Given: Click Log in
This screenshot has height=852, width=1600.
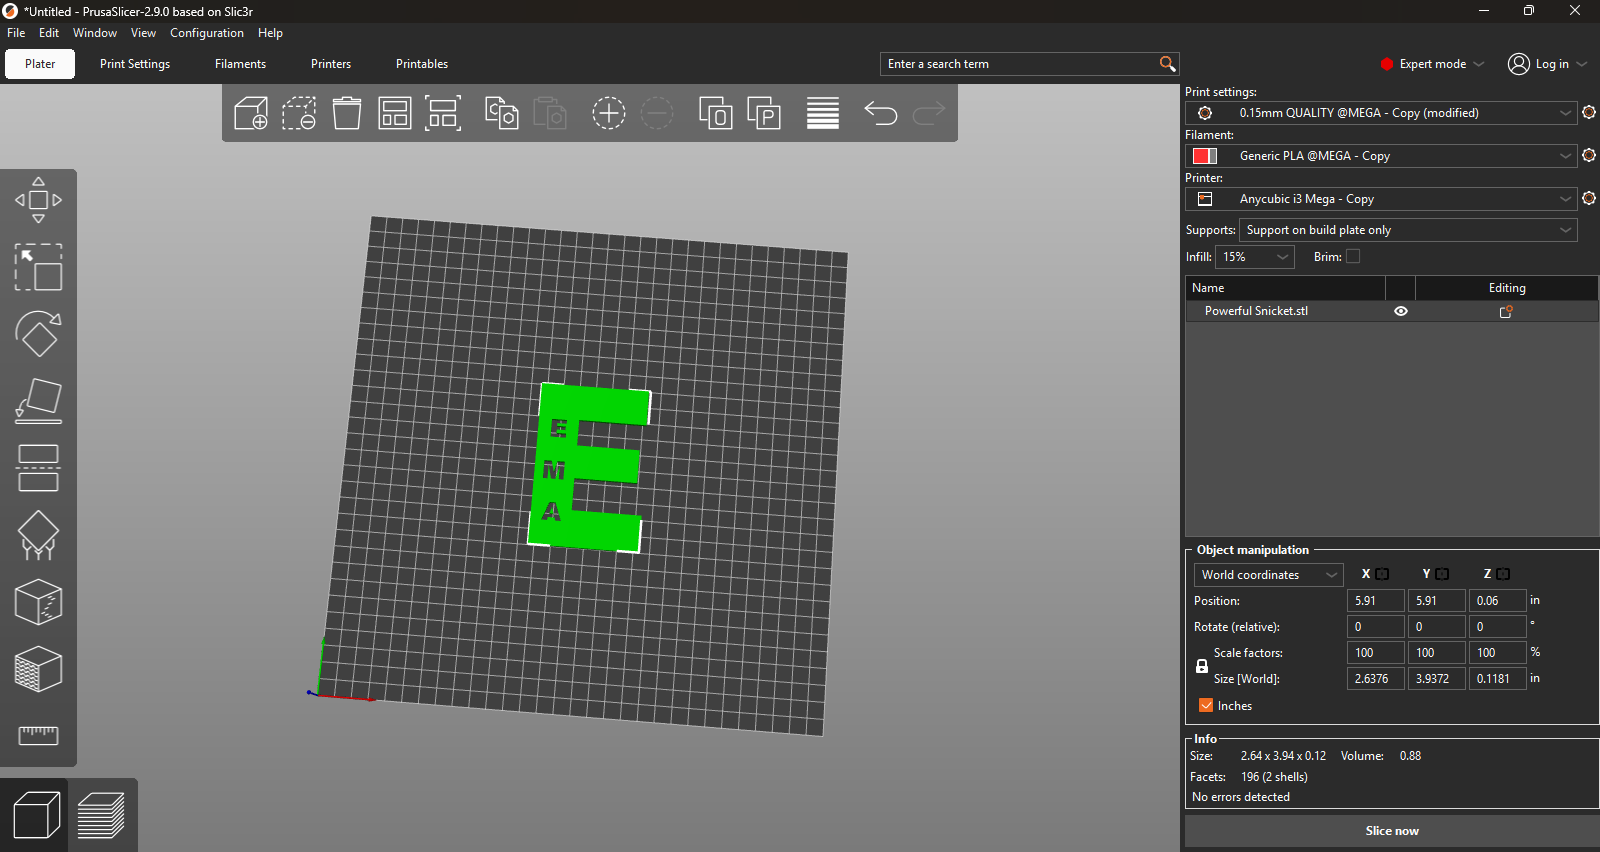Looking at the screenshot, I should coord(1547,64).
